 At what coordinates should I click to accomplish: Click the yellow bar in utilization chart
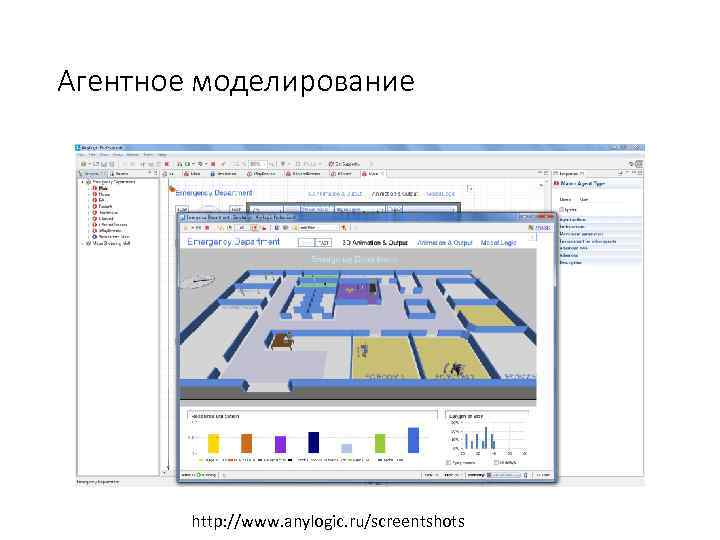[x=214, y=443]
